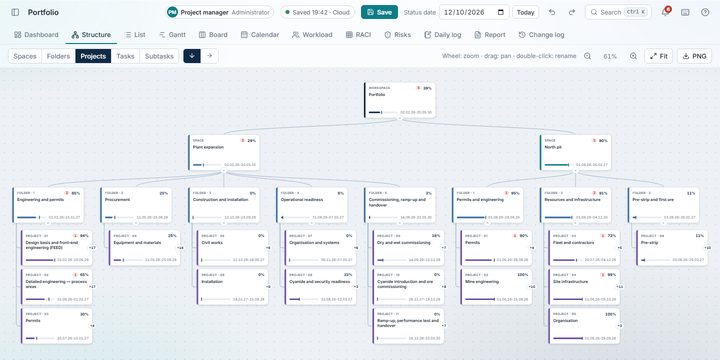Click the alert badge on Resources and infrastructure folder

pos(594,193)
